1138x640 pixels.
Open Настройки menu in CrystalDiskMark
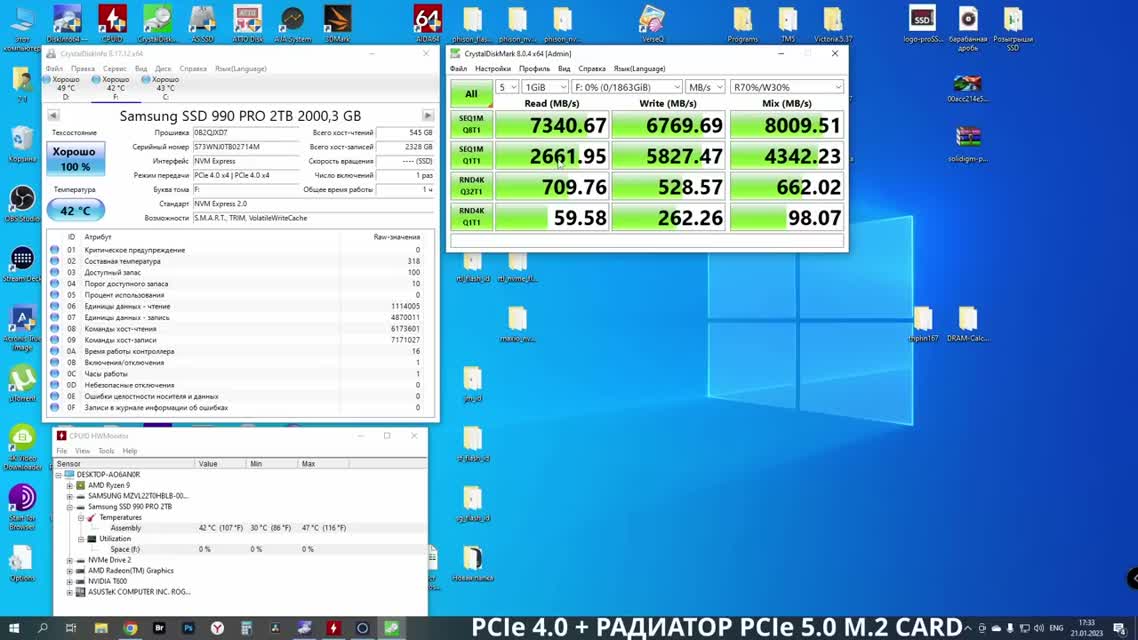click(x=493, y=68)
